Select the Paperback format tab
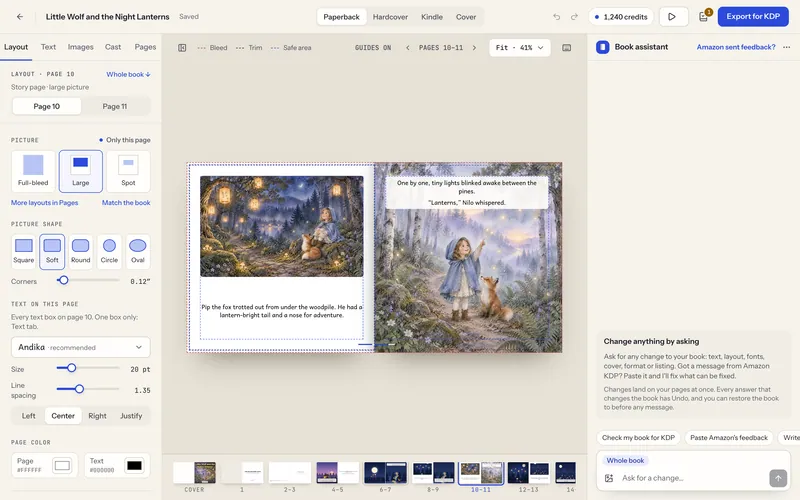This screenshot has width=800, height=500. click(x=341, y=17)
